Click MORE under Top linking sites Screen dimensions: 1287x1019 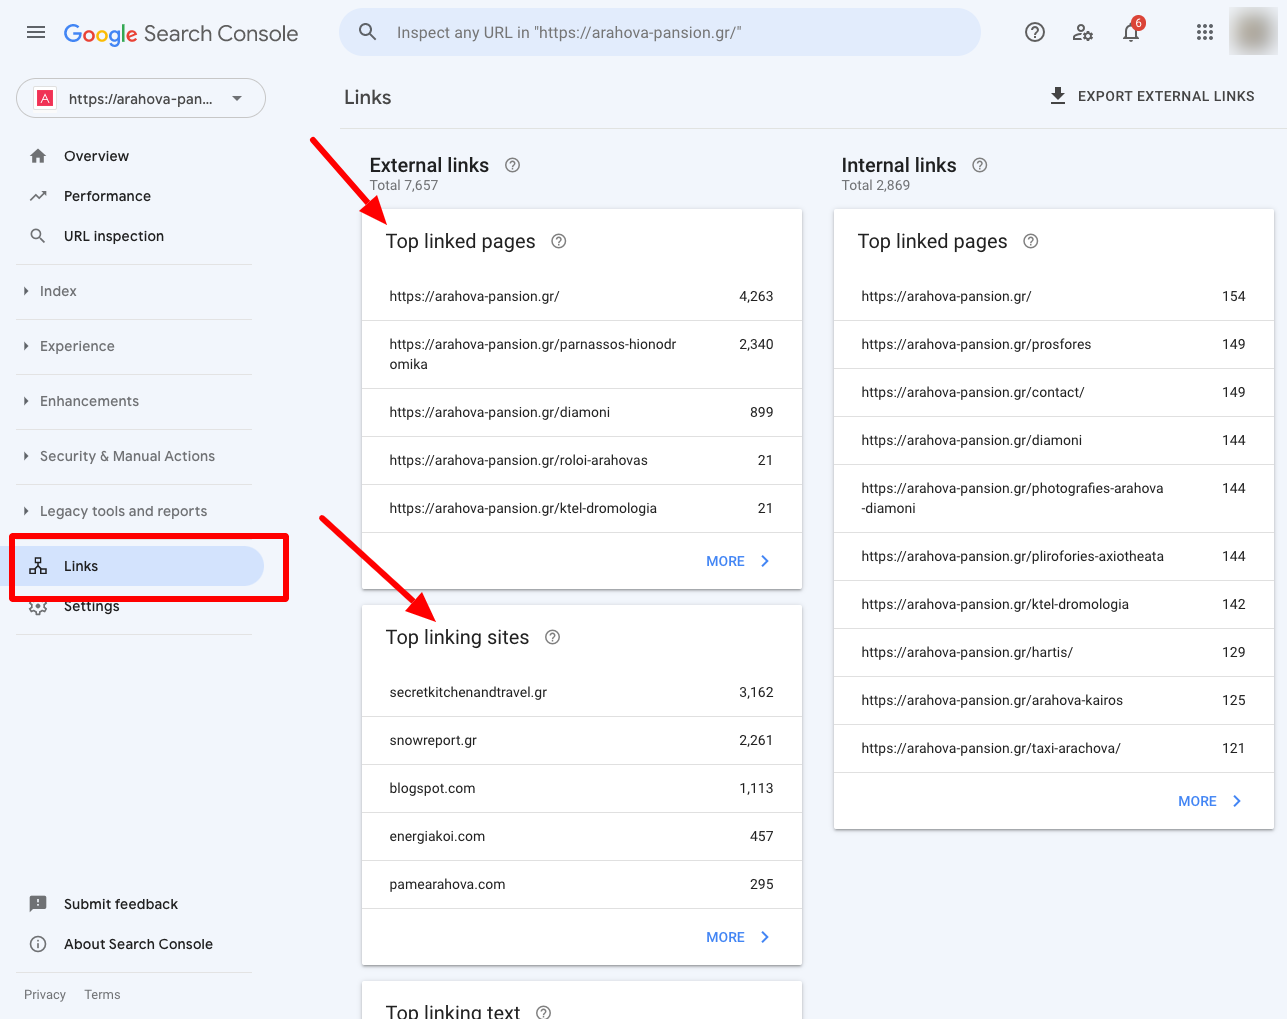738,937
